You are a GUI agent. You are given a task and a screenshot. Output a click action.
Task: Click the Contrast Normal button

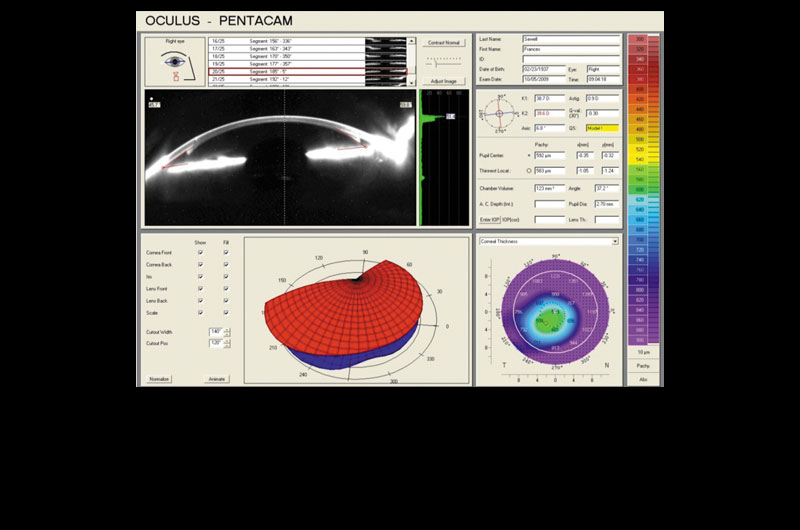click(x=443, y=43)
